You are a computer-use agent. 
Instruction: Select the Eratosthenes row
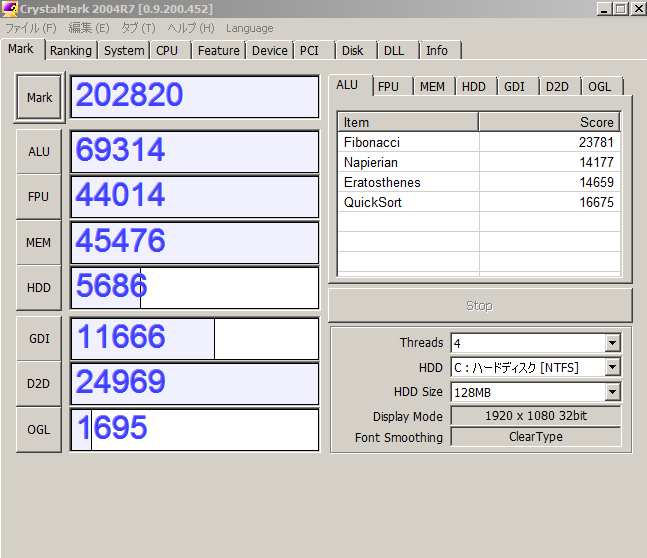[479, 182]
